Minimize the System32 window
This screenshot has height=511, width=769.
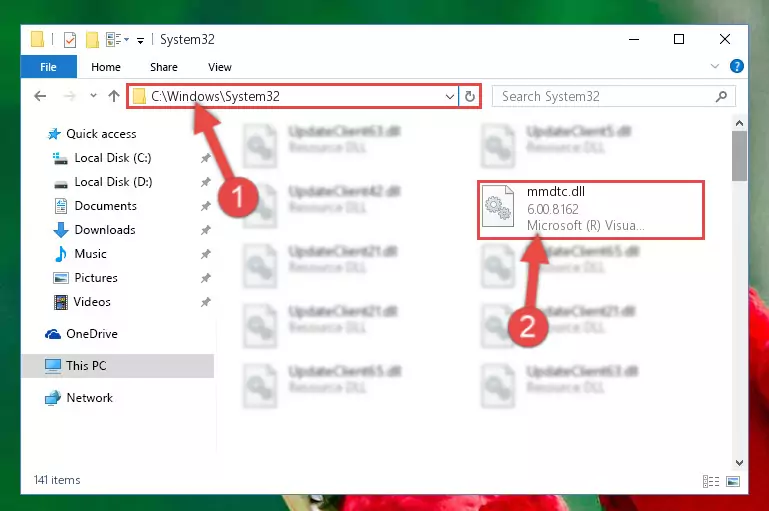pyautogui.click(x=634, y=39)
